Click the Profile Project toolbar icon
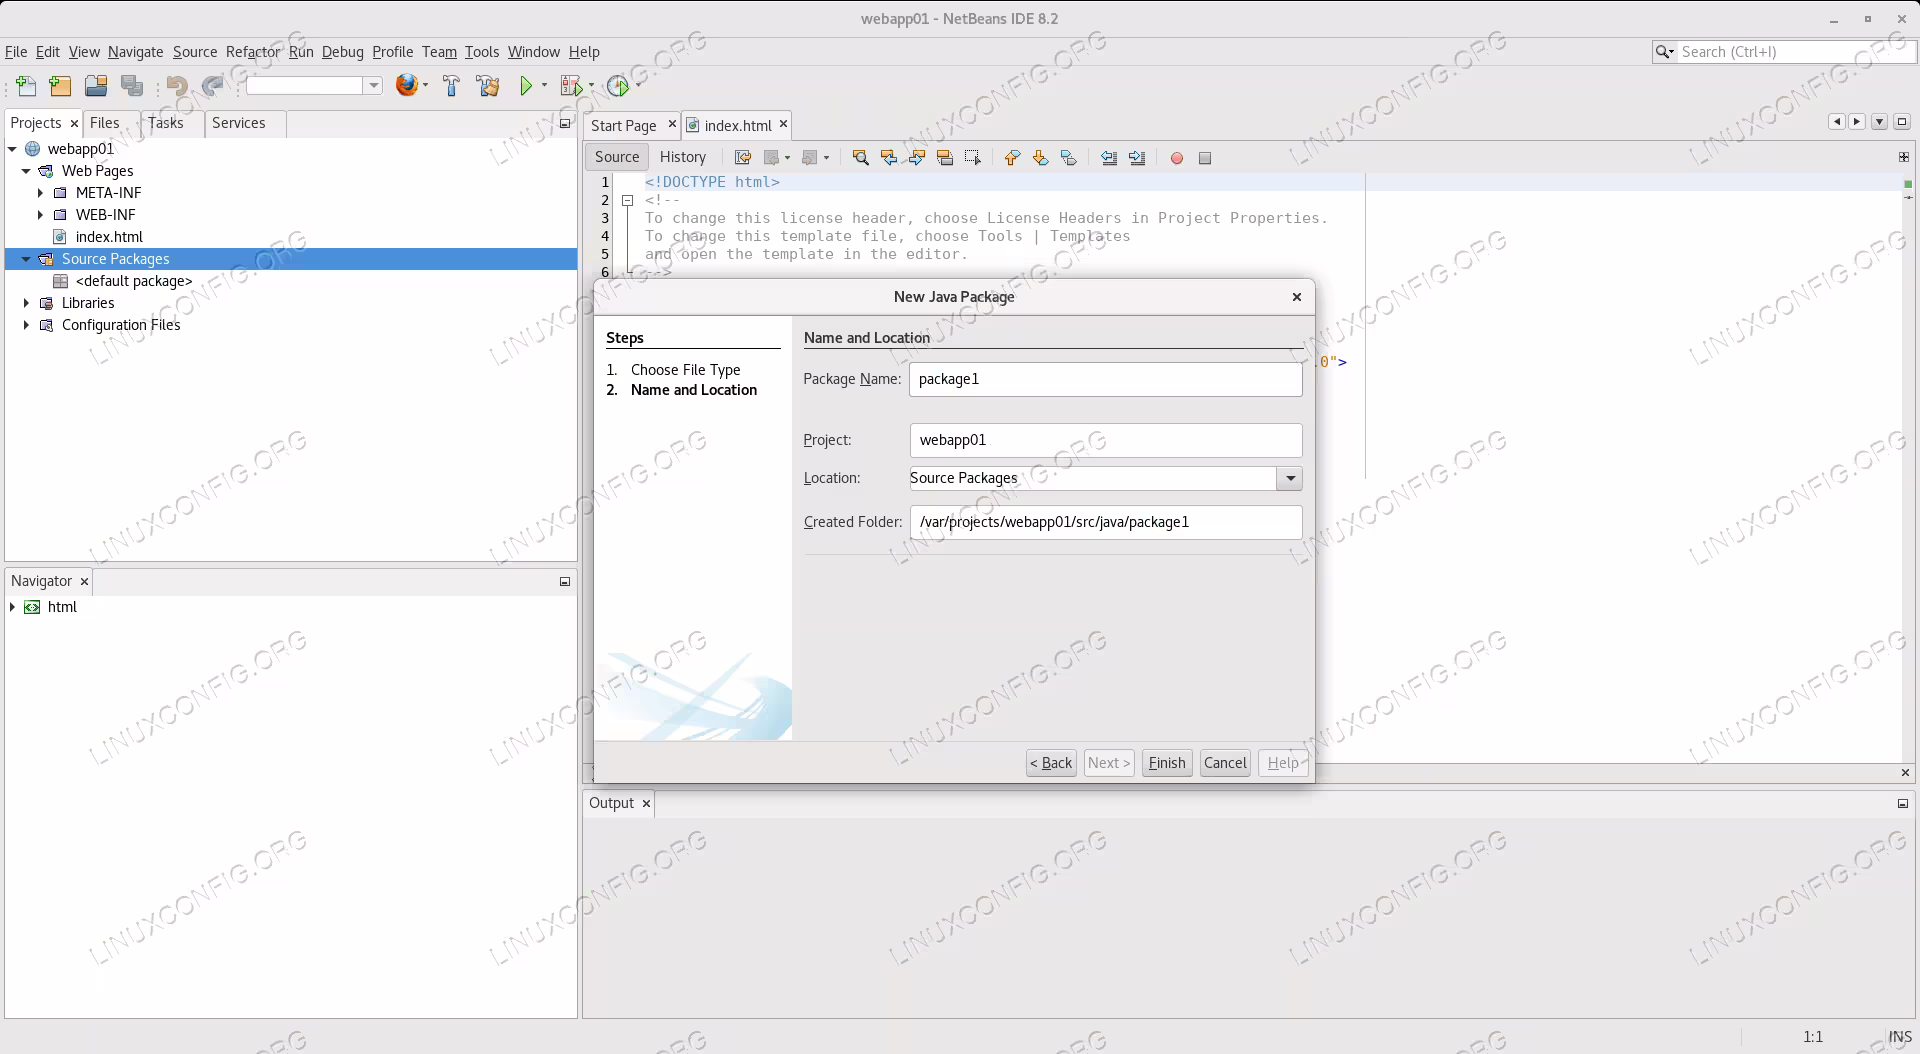The height and width of the screenshot is (1054, 1920). click(618, 86)
